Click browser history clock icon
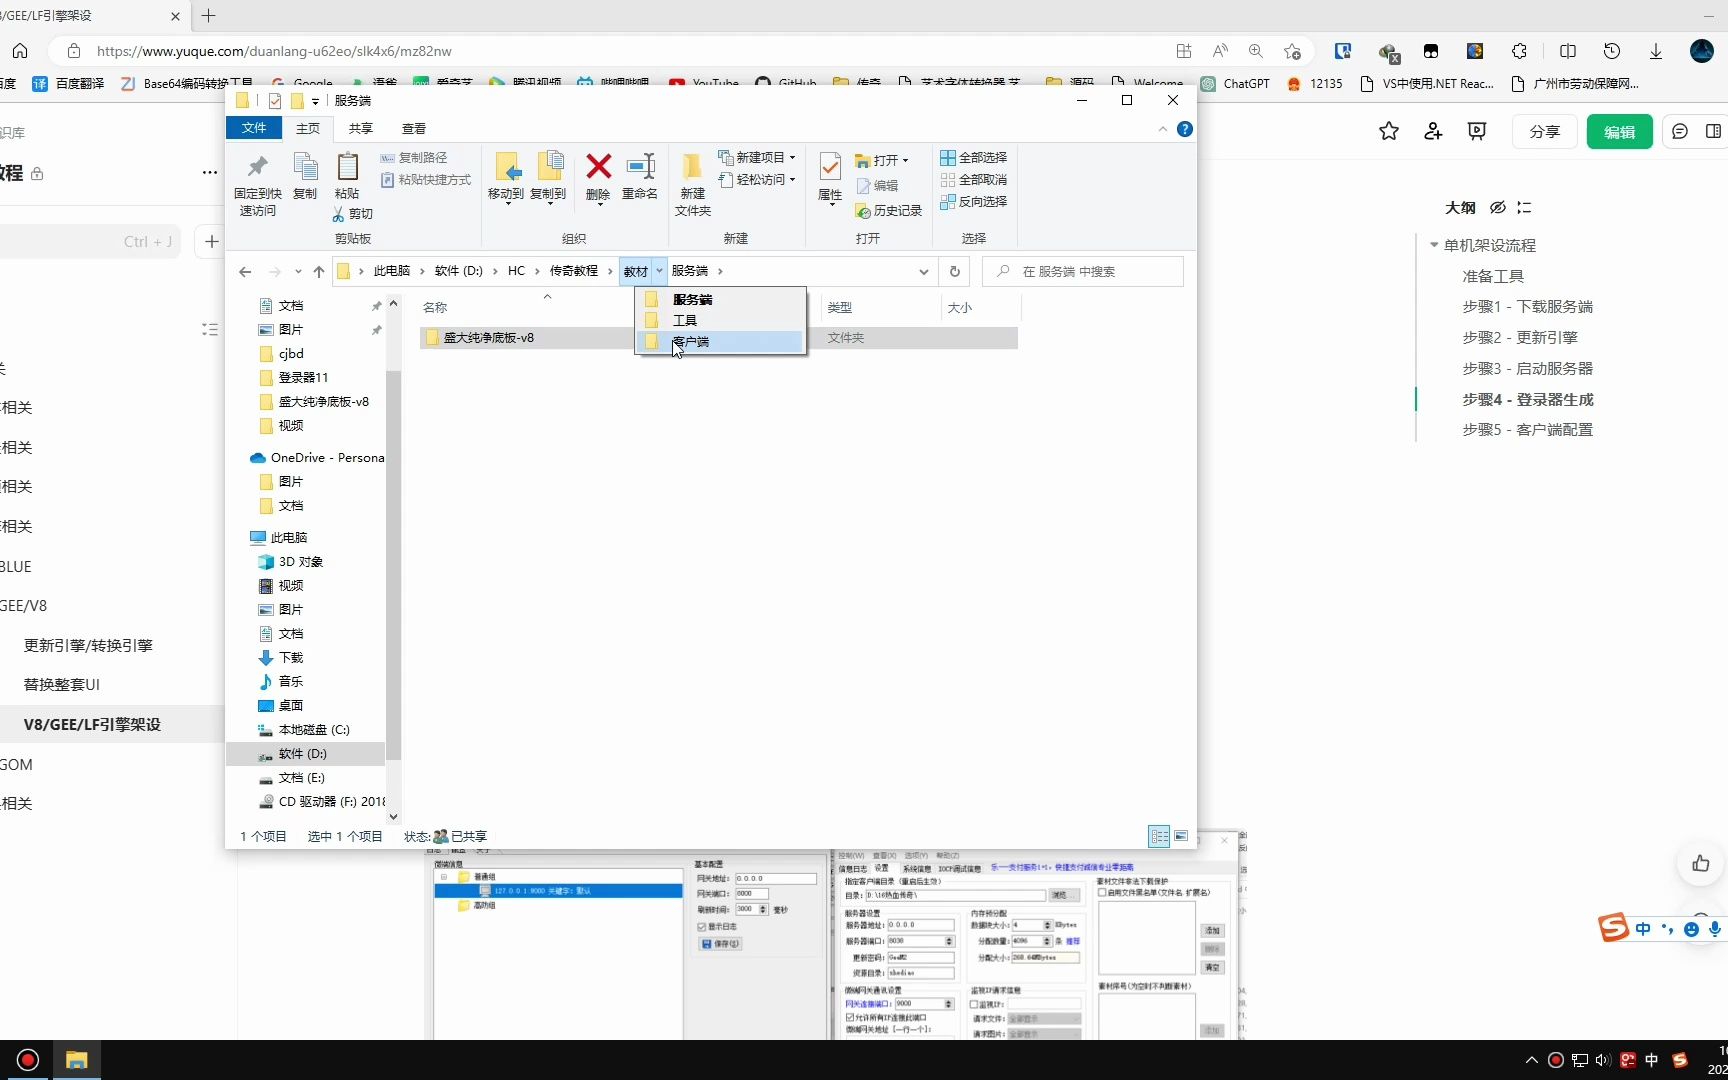The width and height of the screenshot is (1728, 1080). pos(1612,51)
